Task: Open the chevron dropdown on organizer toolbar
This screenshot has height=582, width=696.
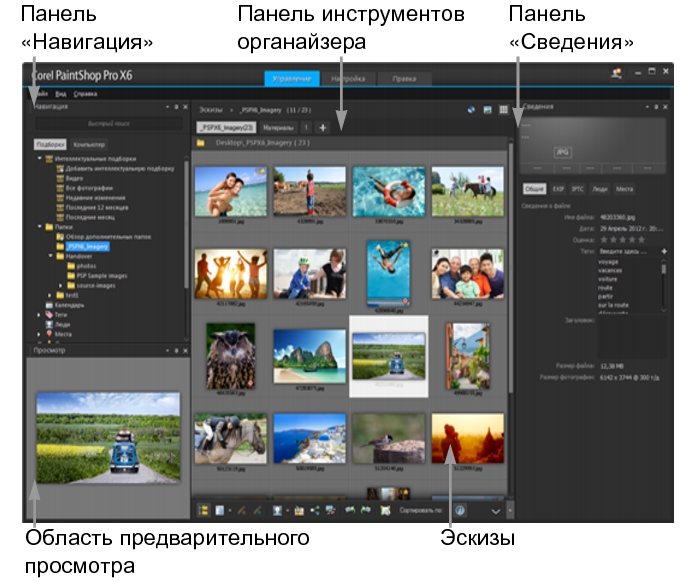Action: pyautogui.click(x=494, y=510)
